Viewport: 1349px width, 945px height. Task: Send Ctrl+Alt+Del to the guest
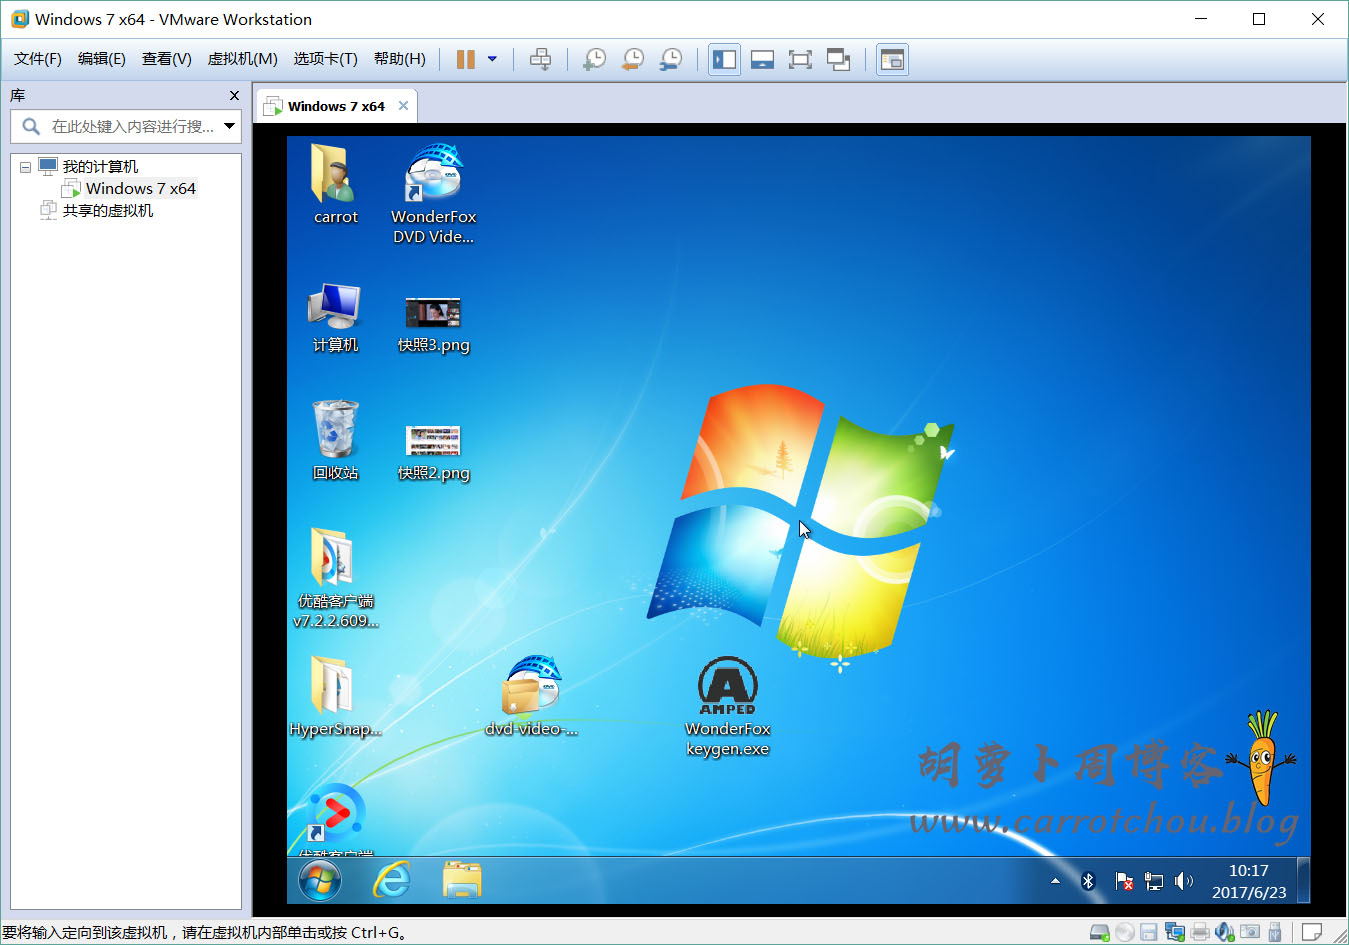(540, 60)
